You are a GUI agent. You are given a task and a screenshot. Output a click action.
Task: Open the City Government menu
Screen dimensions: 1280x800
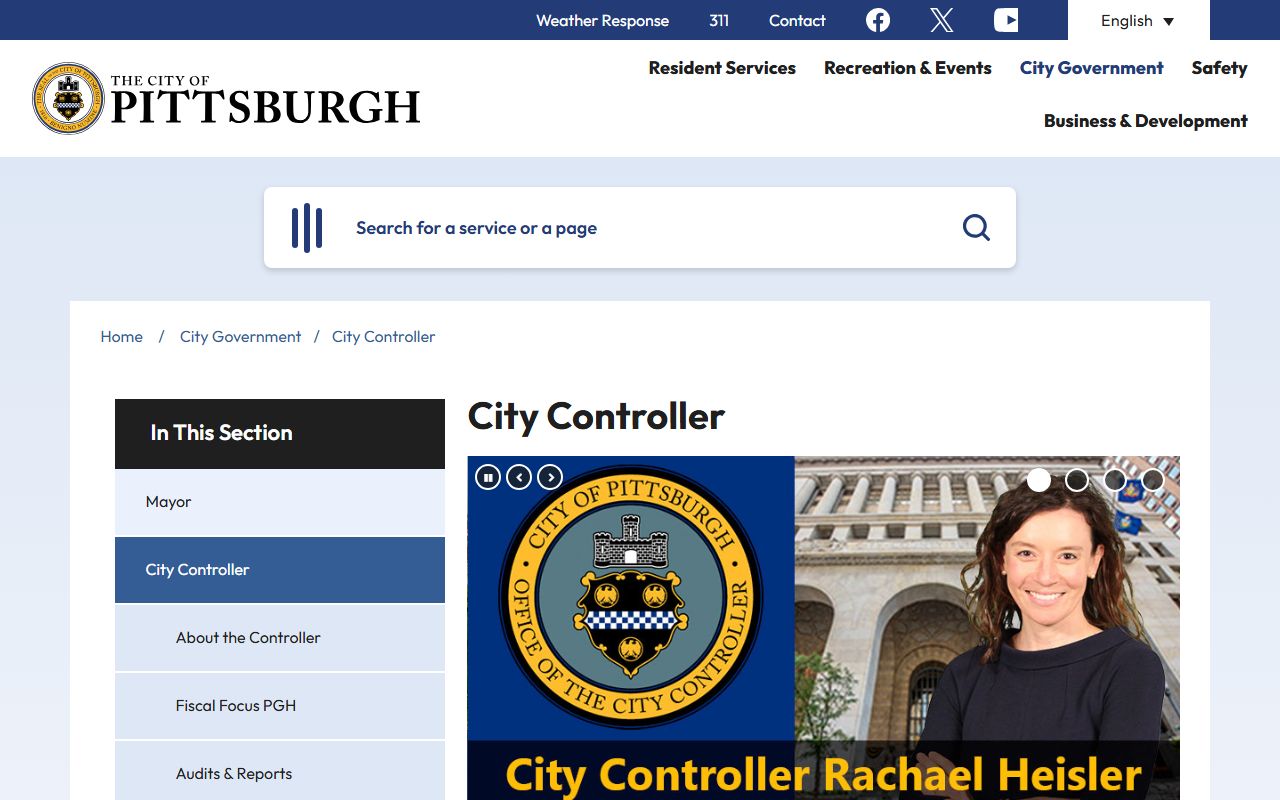point(1091,68)
